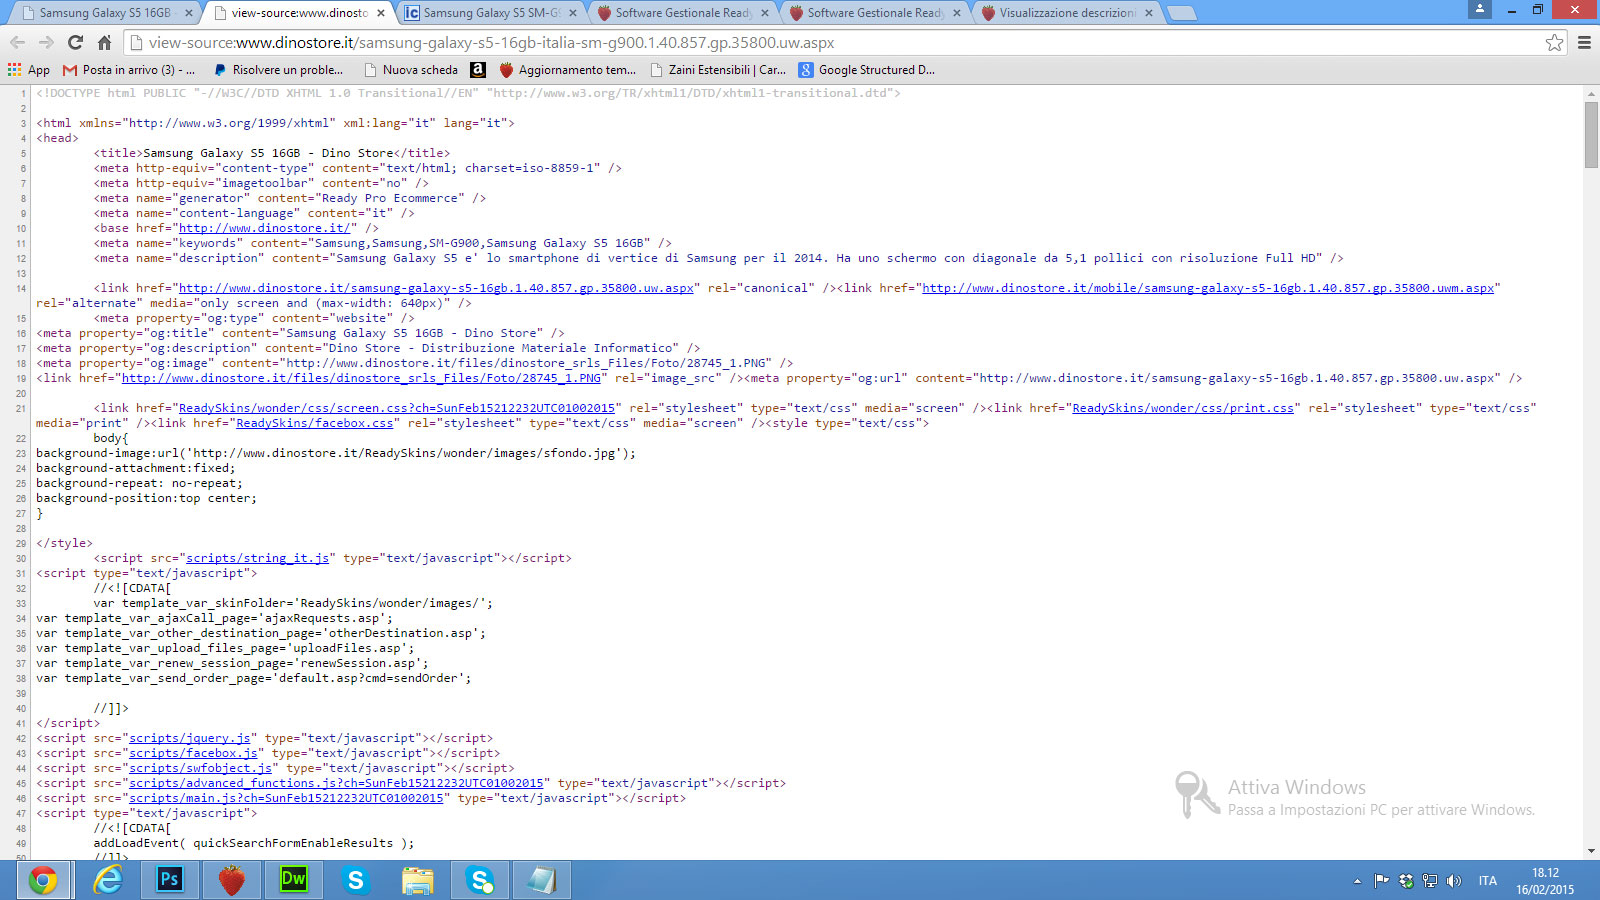Click the volume speaker tray icon

pos(1454,881)
